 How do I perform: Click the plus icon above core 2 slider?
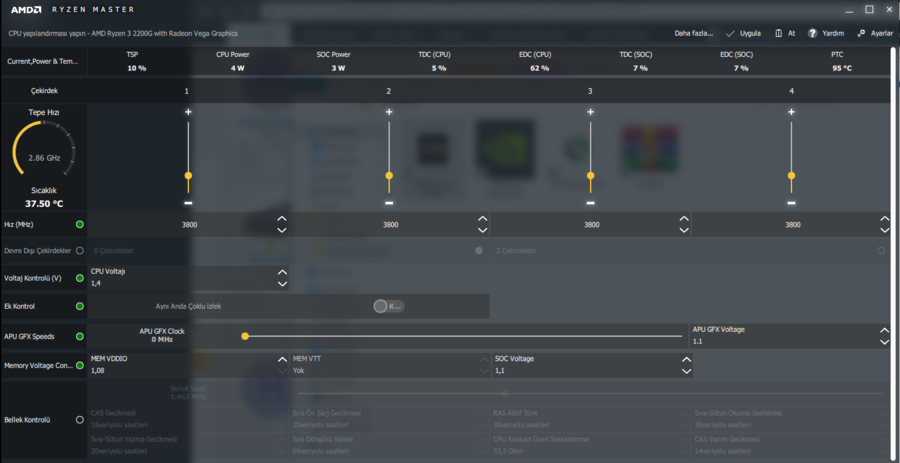click(x=389, y=112)
